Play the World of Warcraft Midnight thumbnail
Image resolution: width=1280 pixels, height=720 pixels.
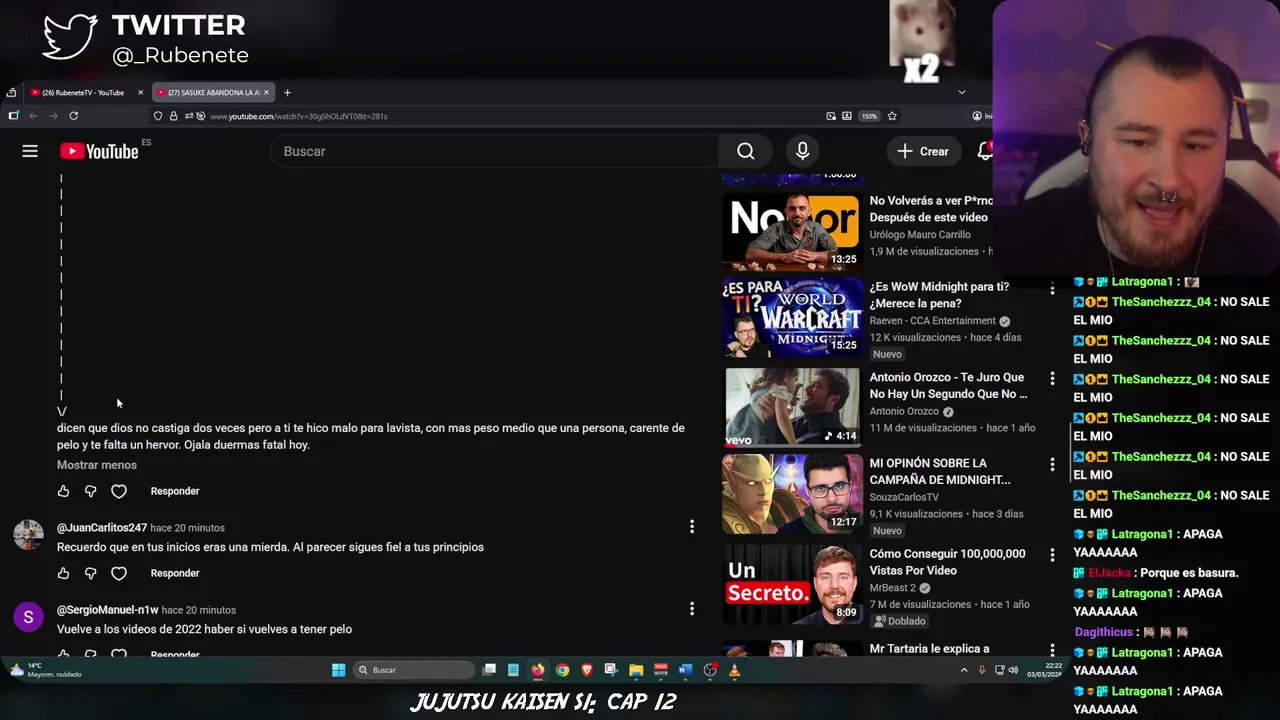click(x=792, y=318)
